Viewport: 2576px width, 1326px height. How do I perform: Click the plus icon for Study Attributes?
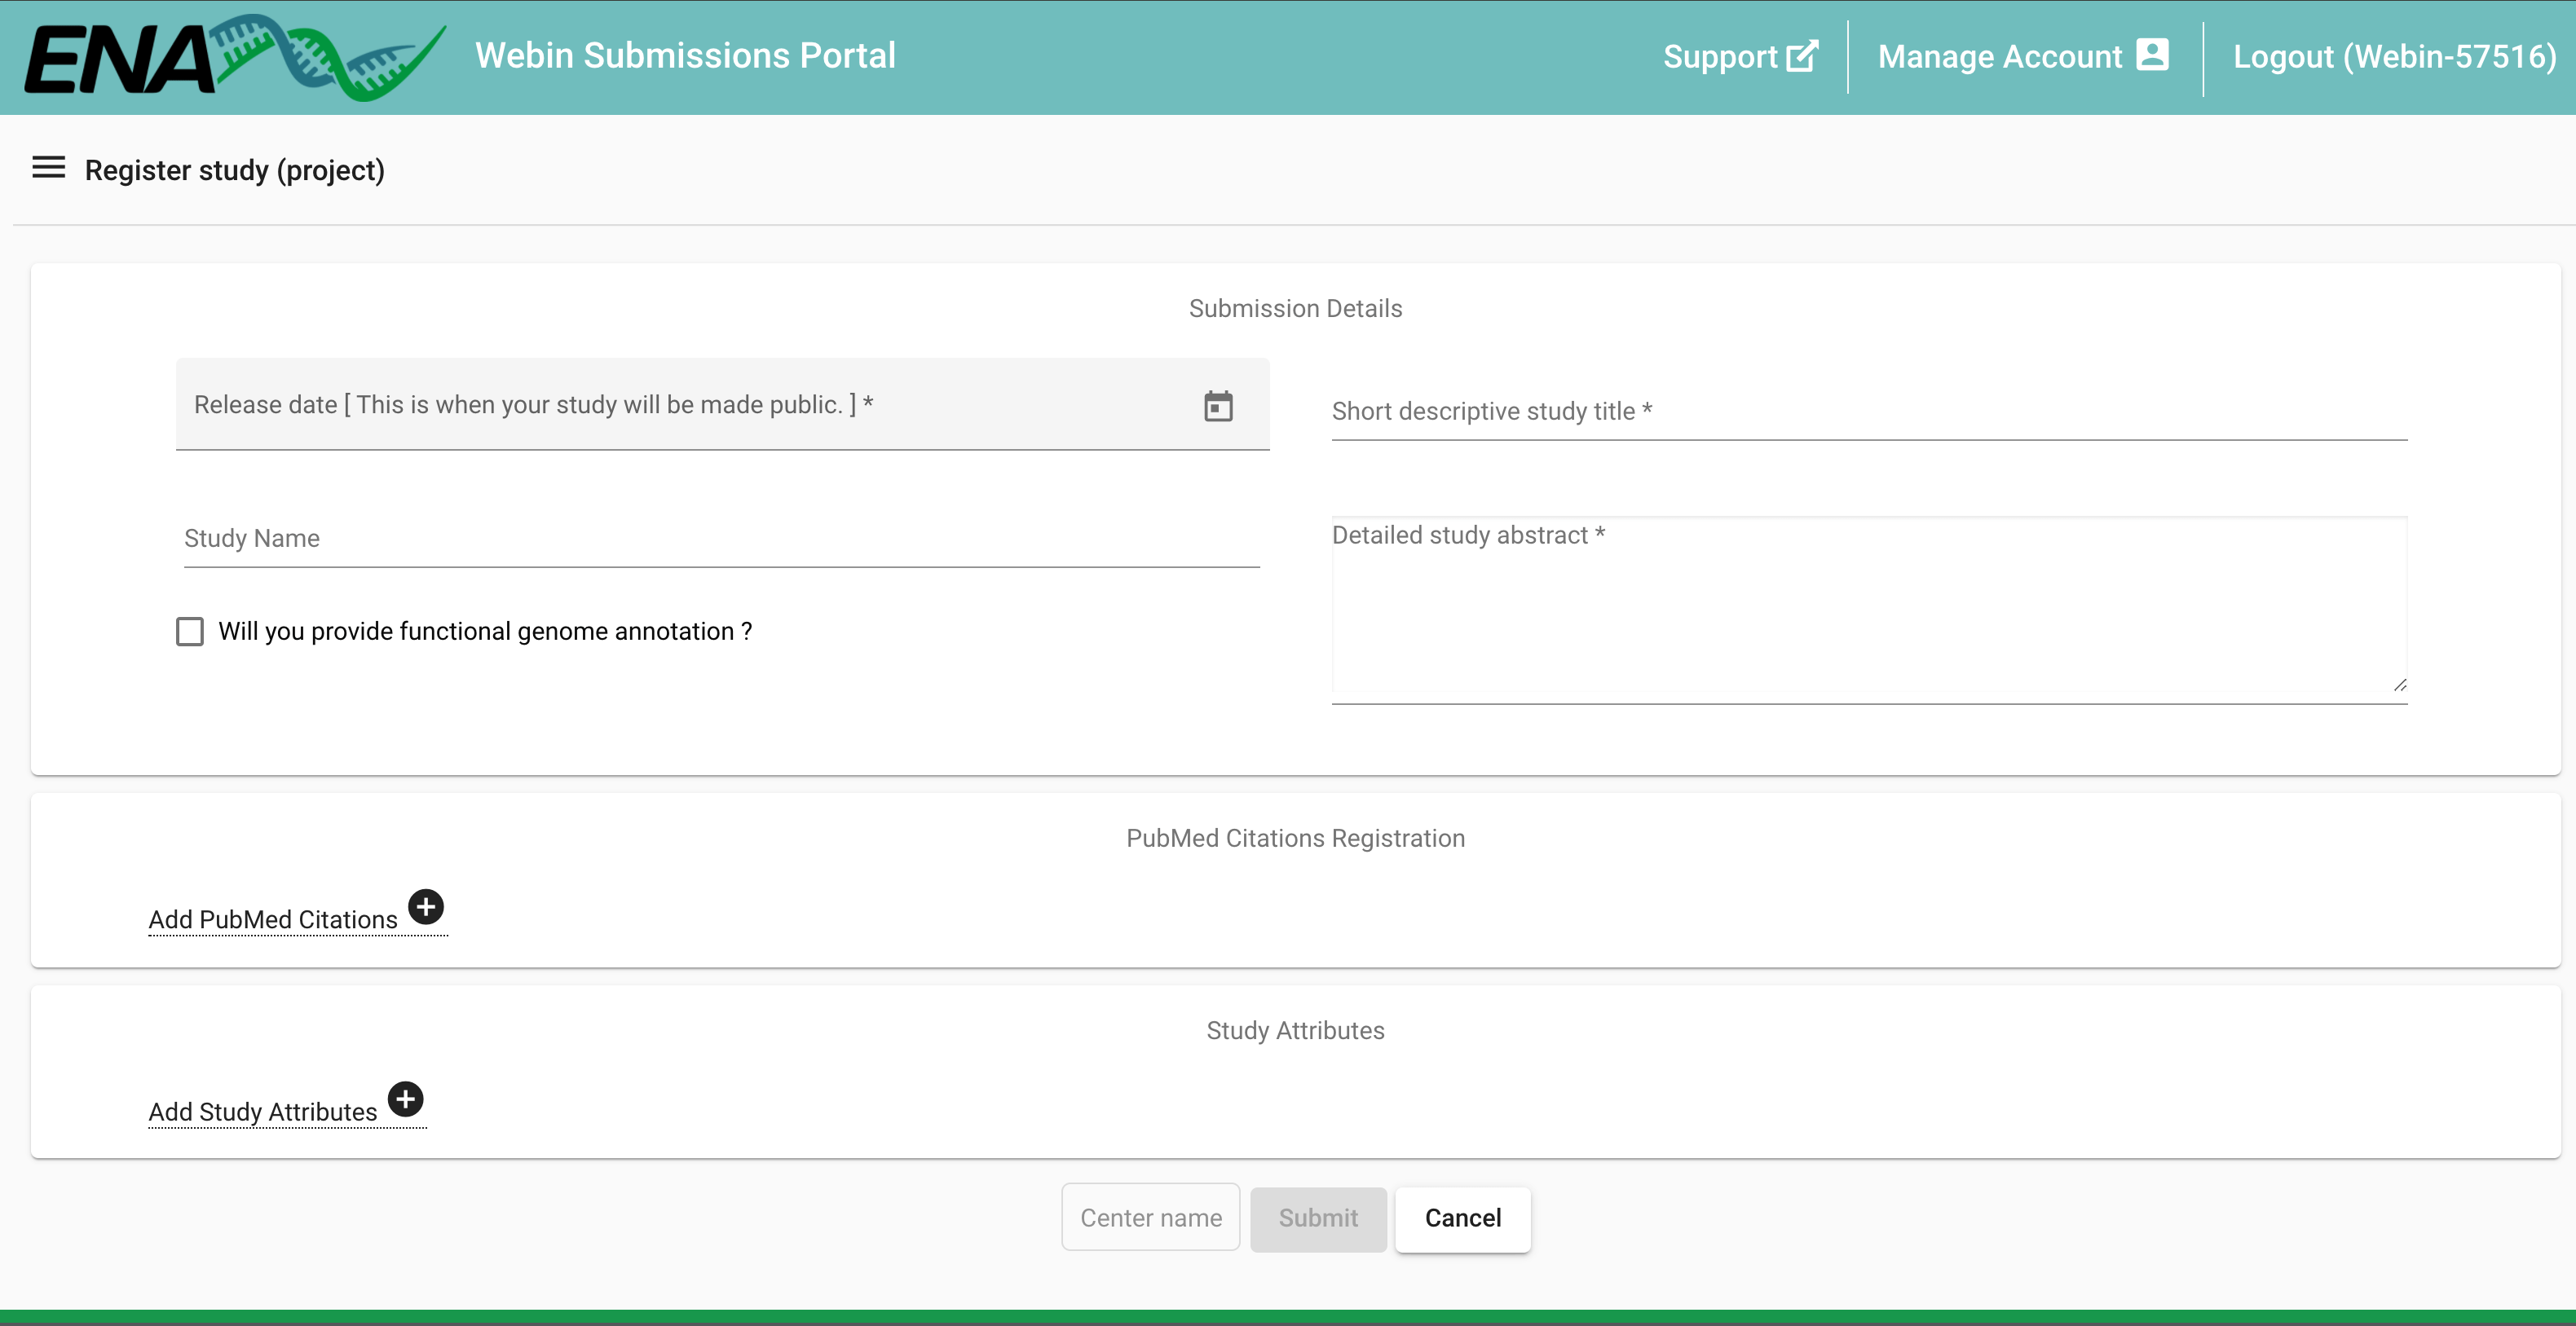click(x=405, y=1099)
